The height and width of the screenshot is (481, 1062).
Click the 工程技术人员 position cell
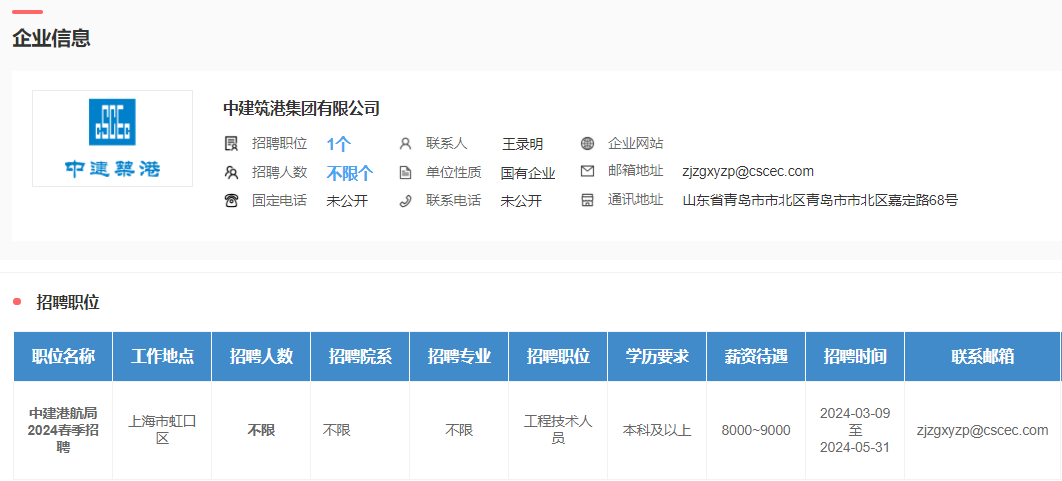(558, 430)
